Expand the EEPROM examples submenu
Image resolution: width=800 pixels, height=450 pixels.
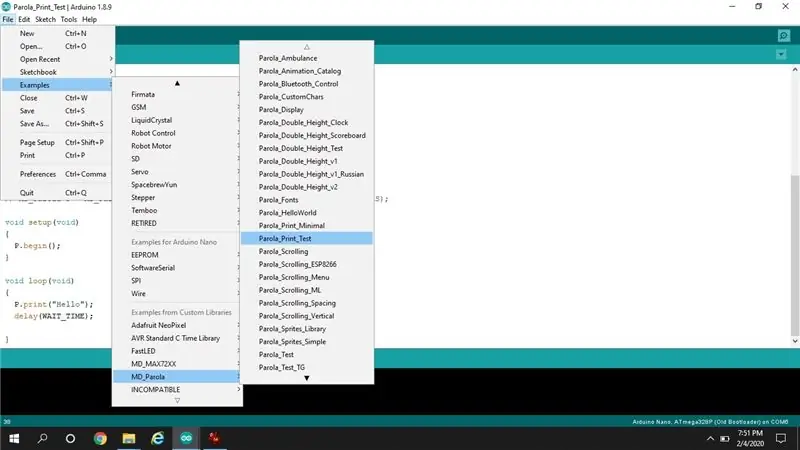coord(177,255)
